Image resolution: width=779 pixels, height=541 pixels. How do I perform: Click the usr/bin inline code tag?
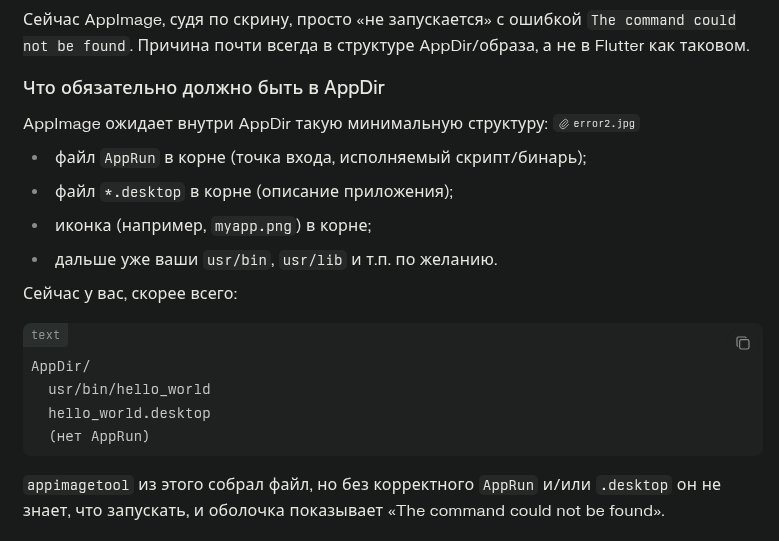point(237,260)
